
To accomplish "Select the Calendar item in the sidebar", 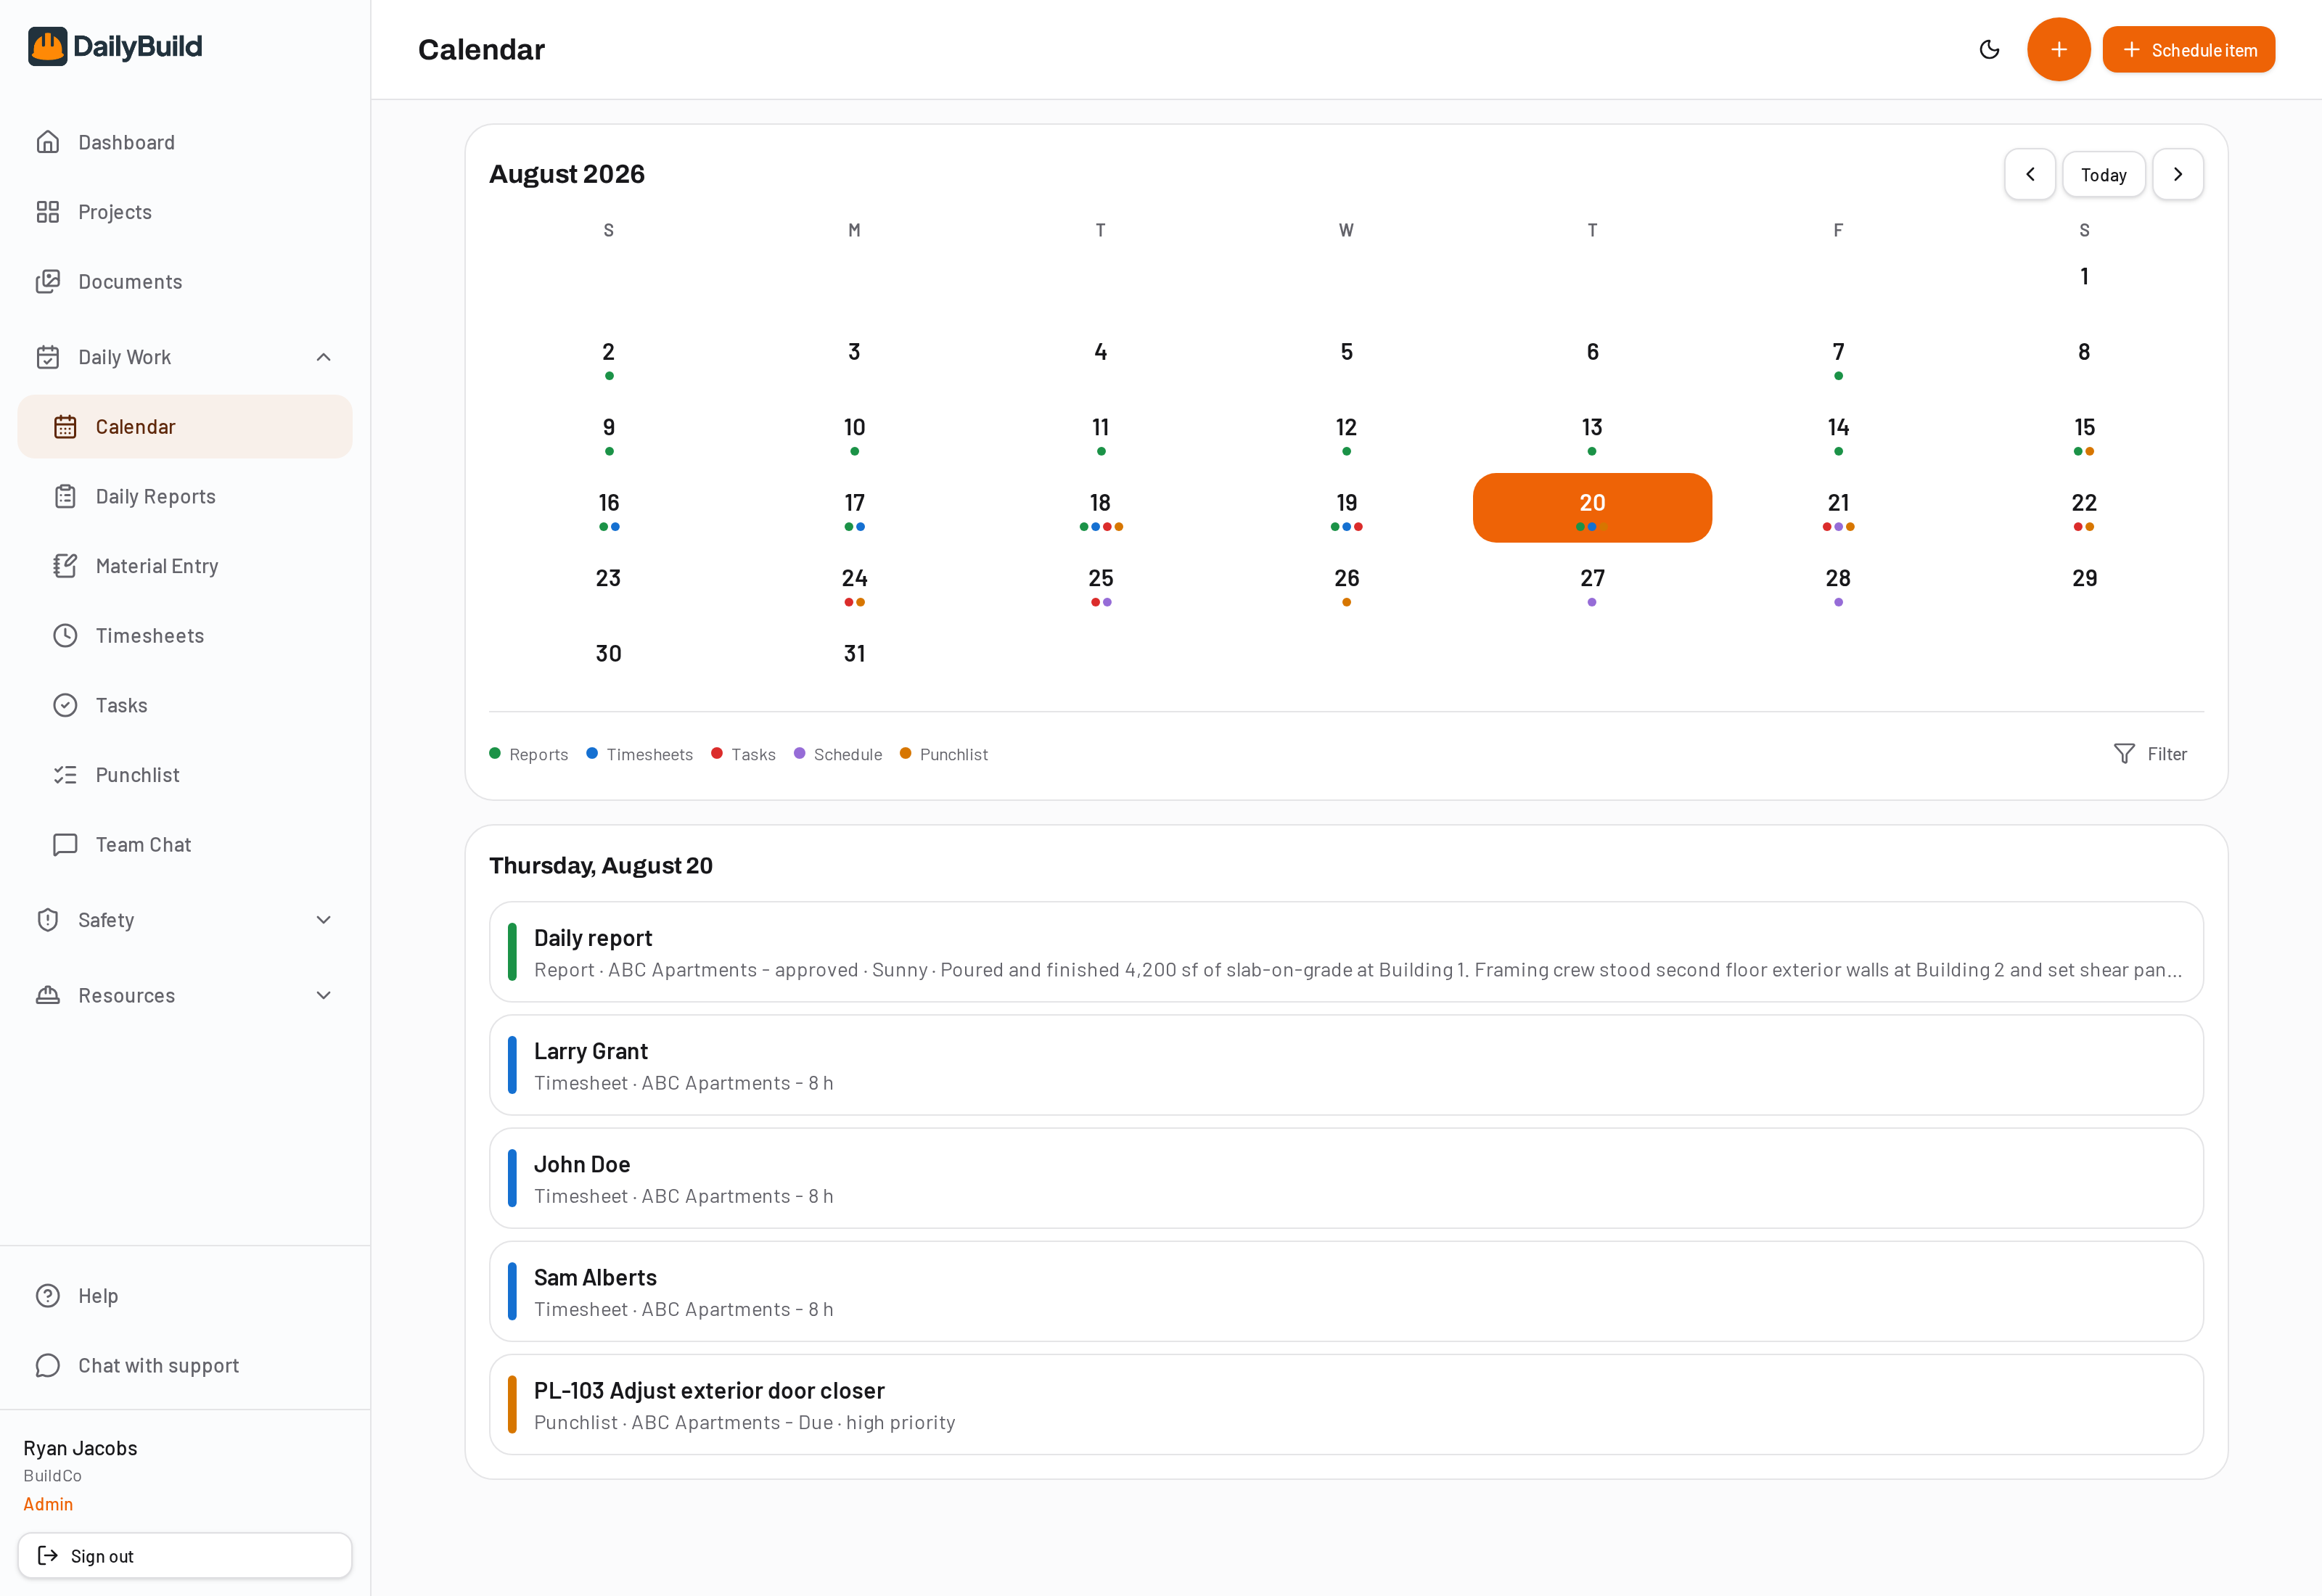I will (x=185, y=427).
